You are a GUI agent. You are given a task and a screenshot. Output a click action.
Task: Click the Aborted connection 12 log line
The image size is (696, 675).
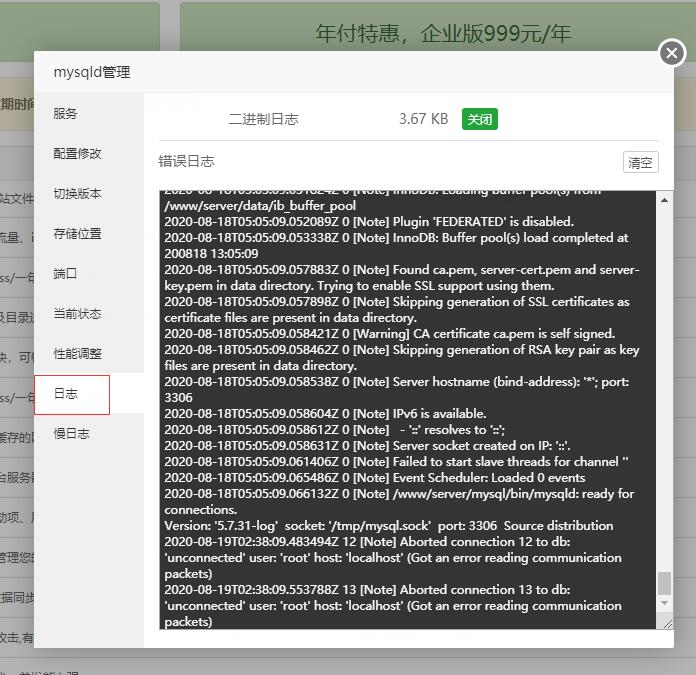pyautogui.click(x=392, y=557)
